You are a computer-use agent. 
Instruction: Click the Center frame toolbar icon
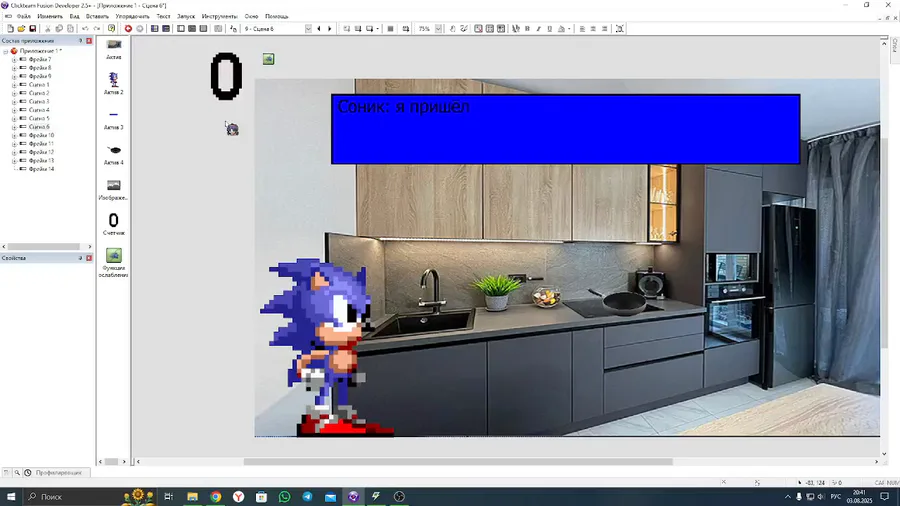(x=620, y=29)
